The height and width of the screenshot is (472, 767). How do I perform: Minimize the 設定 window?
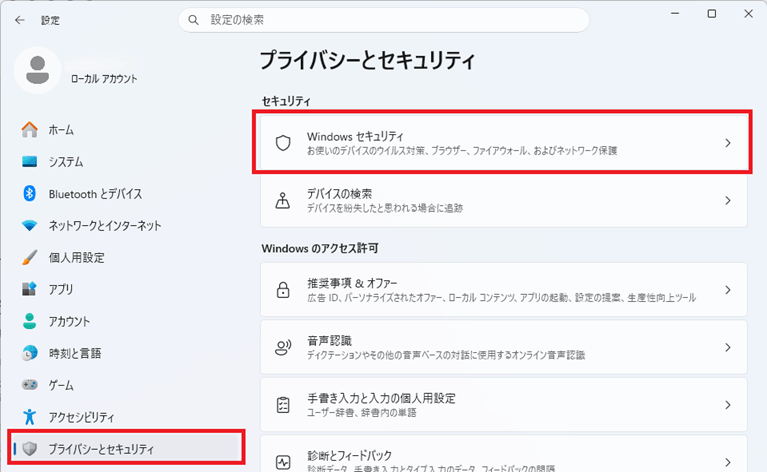tap(675, 14)
